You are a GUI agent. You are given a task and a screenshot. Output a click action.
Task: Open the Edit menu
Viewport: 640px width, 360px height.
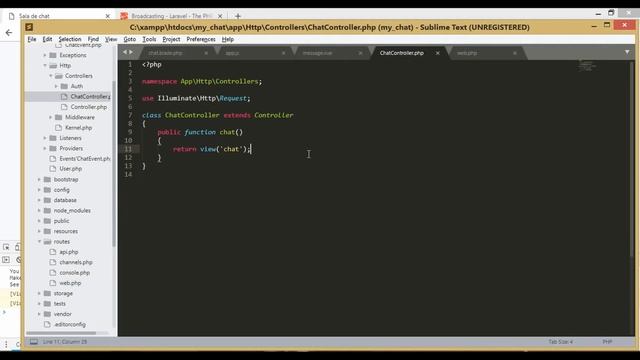click(47, 39)
